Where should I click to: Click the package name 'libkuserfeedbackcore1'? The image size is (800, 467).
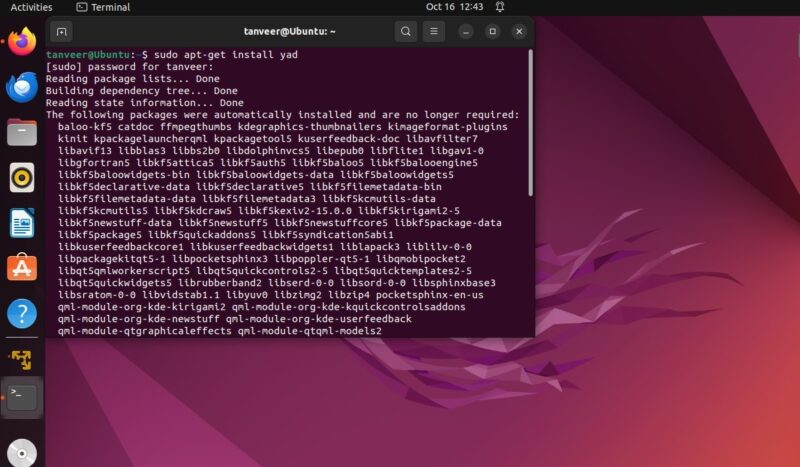coord(120,247)
